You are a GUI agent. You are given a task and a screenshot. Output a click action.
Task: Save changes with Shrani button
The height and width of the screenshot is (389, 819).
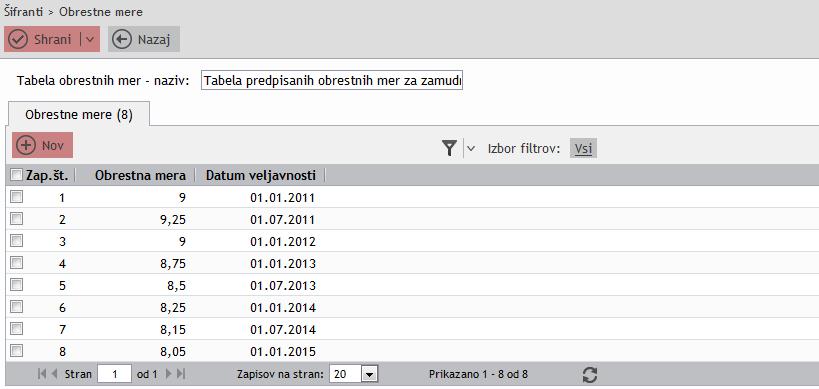[43, 40]
